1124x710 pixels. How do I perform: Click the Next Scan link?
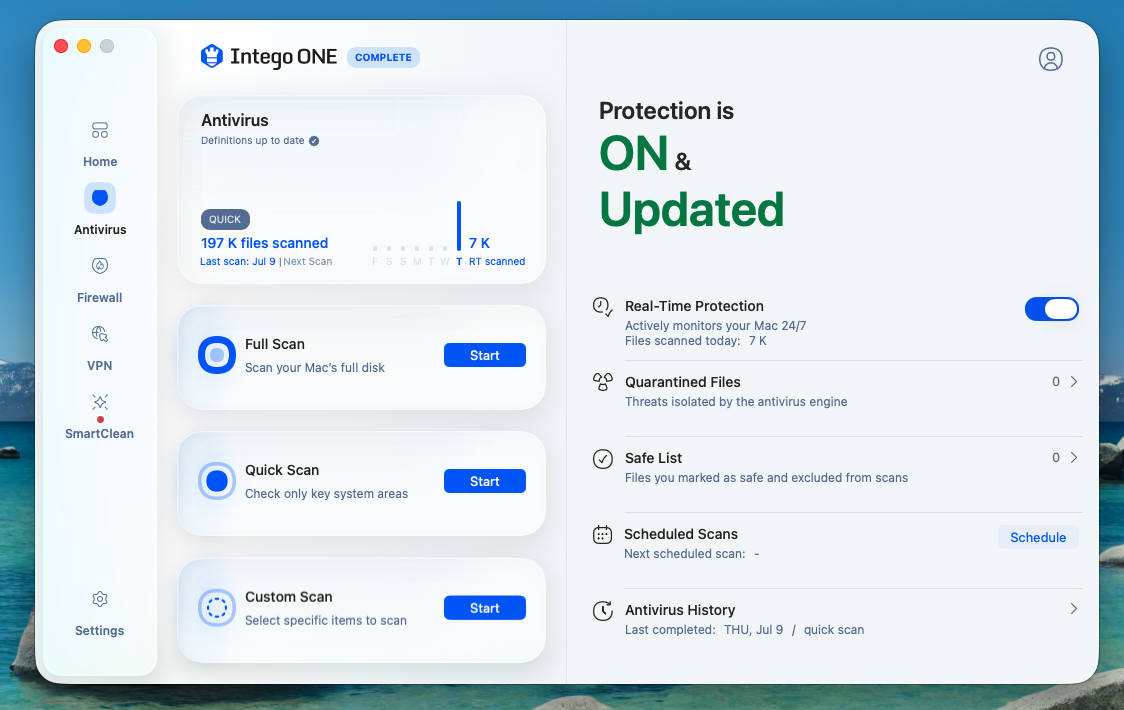(308, 262)
